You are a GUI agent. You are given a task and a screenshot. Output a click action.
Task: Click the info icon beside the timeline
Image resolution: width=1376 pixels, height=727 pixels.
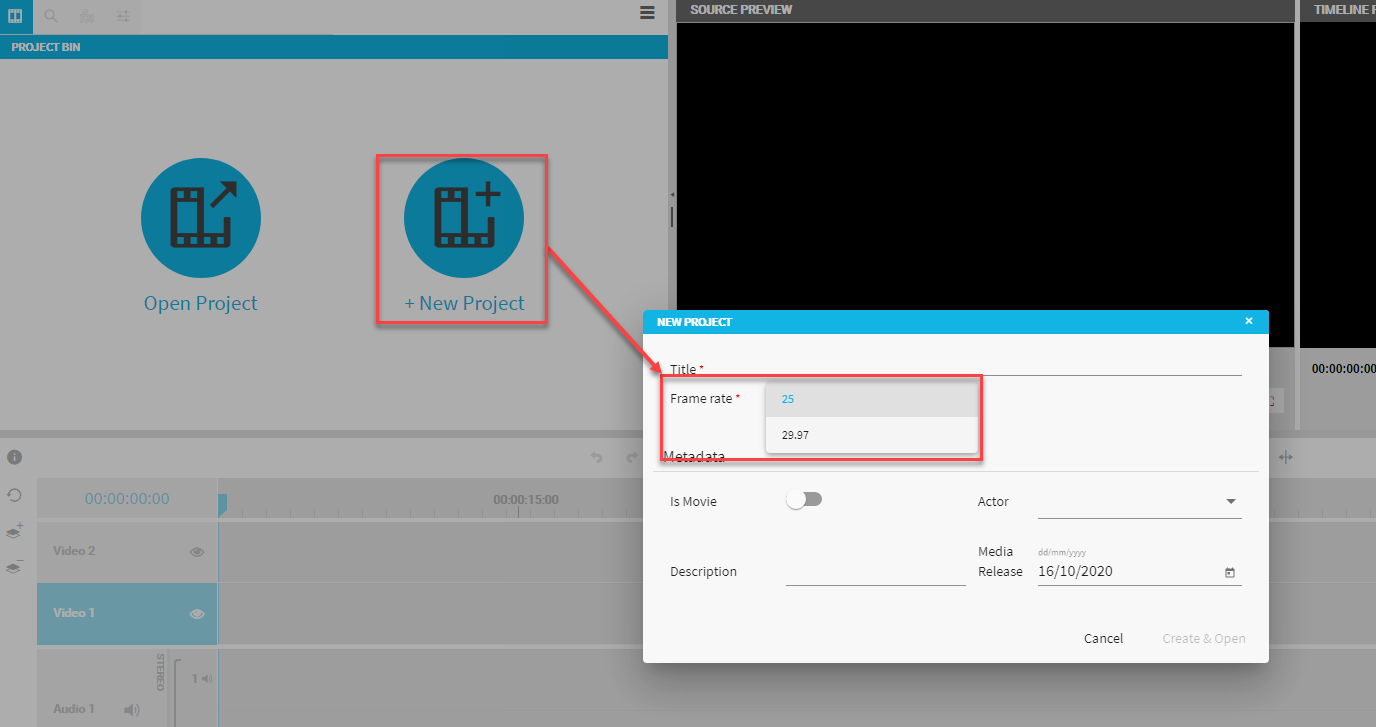(14, 457)
